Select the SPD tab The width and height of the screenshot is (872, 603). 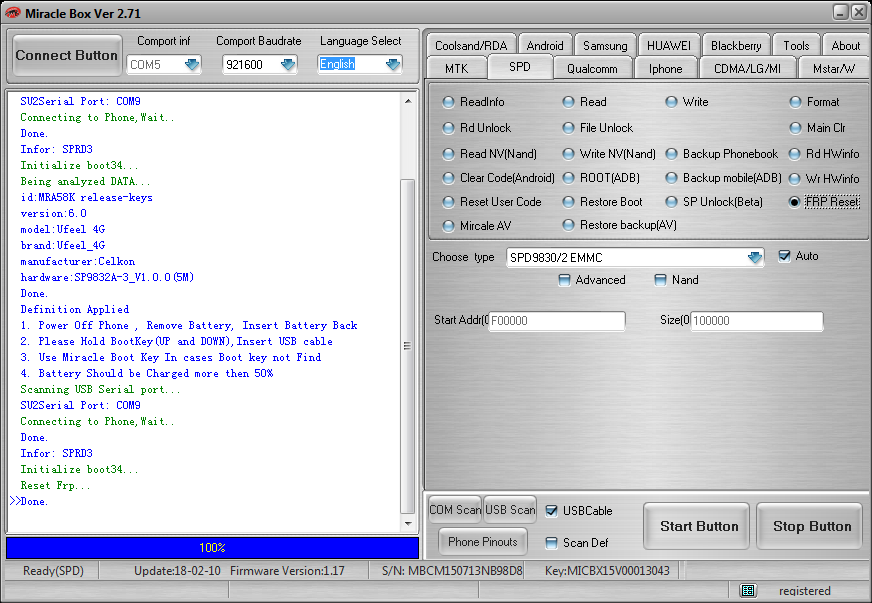pos(520,67)
